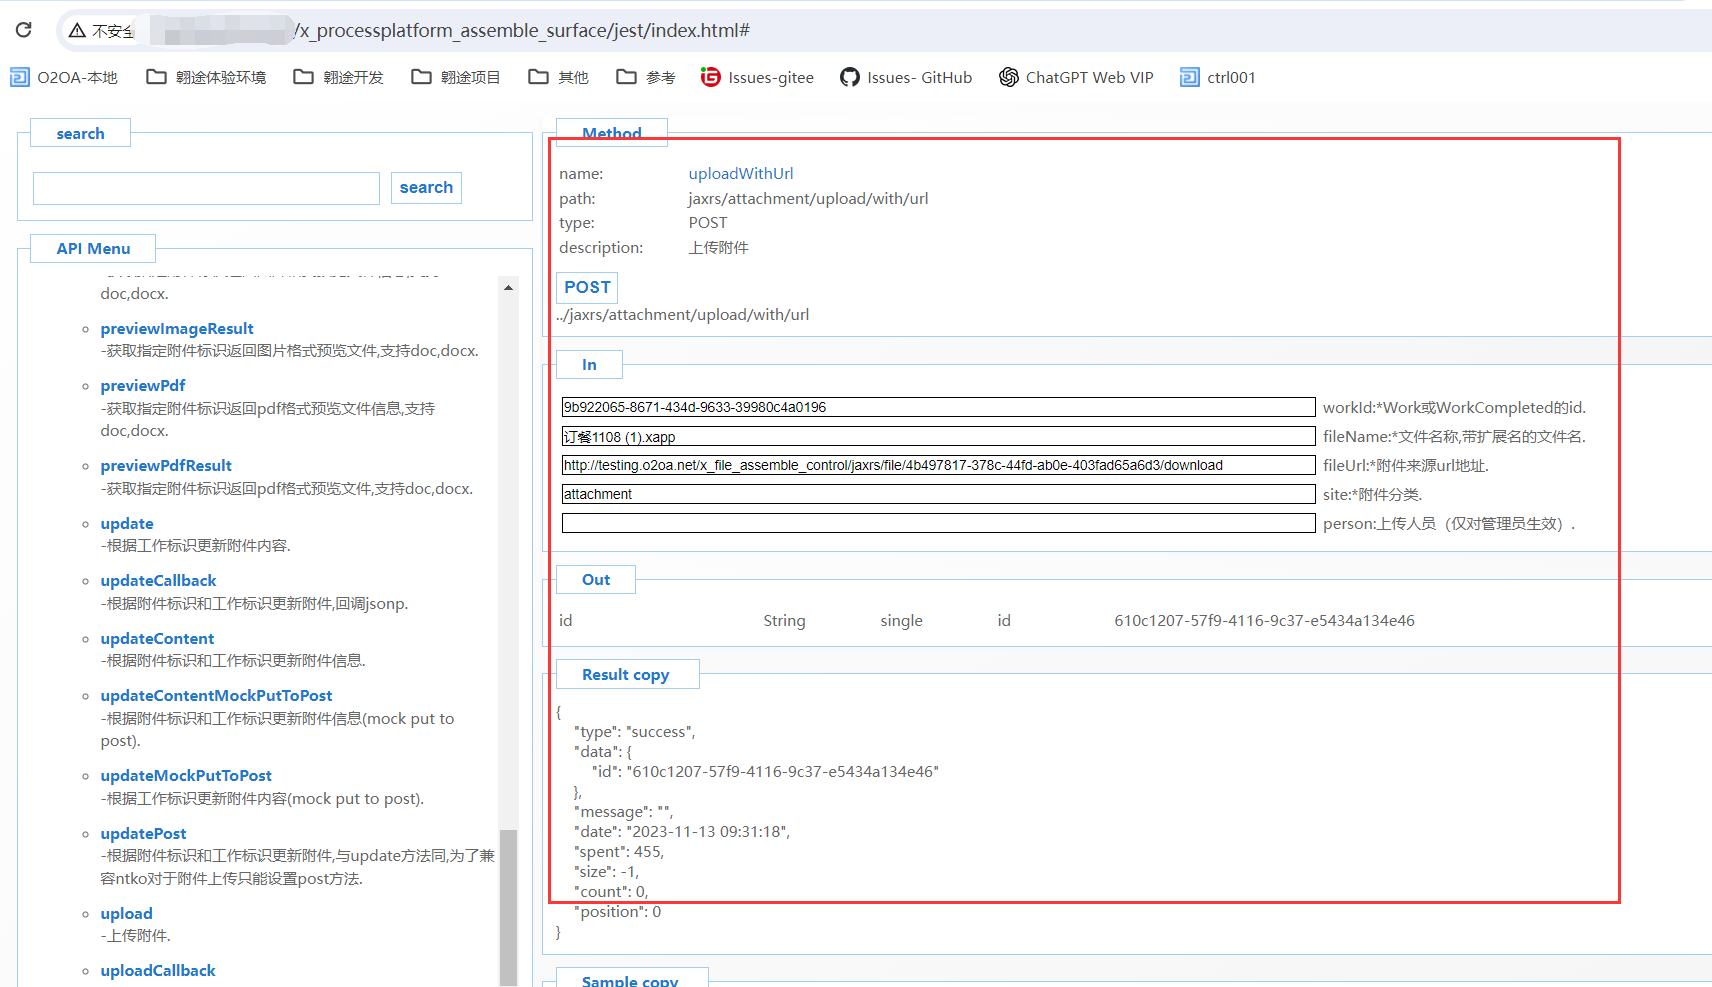The height and width of the screenshot is (987, 1712).
Task: Open the ChatGPT Web VIP bookmark
Action: [x=1076, y=77]
